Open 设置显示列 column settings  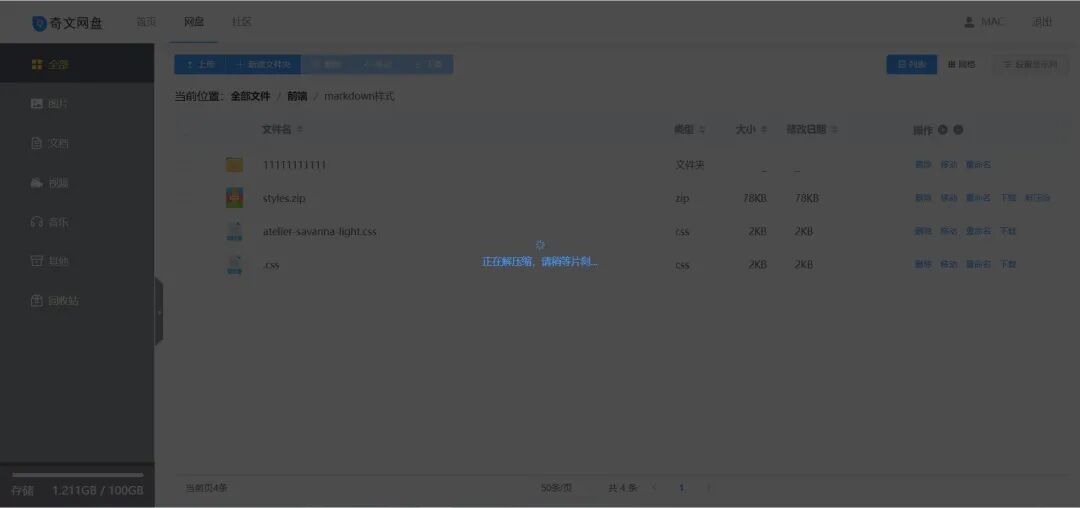(x=1030, y=65)
